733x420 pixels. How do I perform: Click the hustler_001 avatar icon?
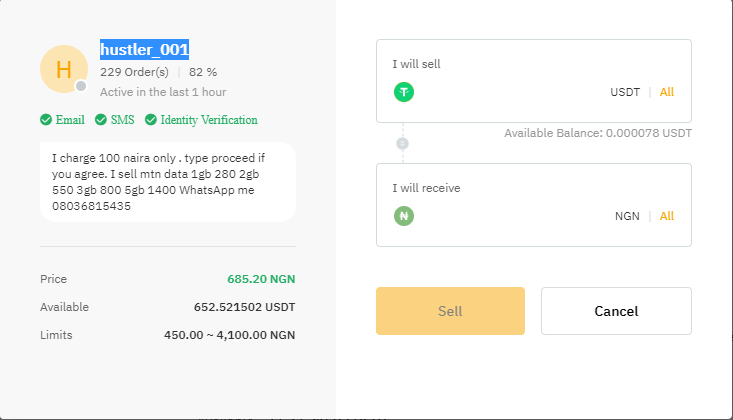[63, 69]
